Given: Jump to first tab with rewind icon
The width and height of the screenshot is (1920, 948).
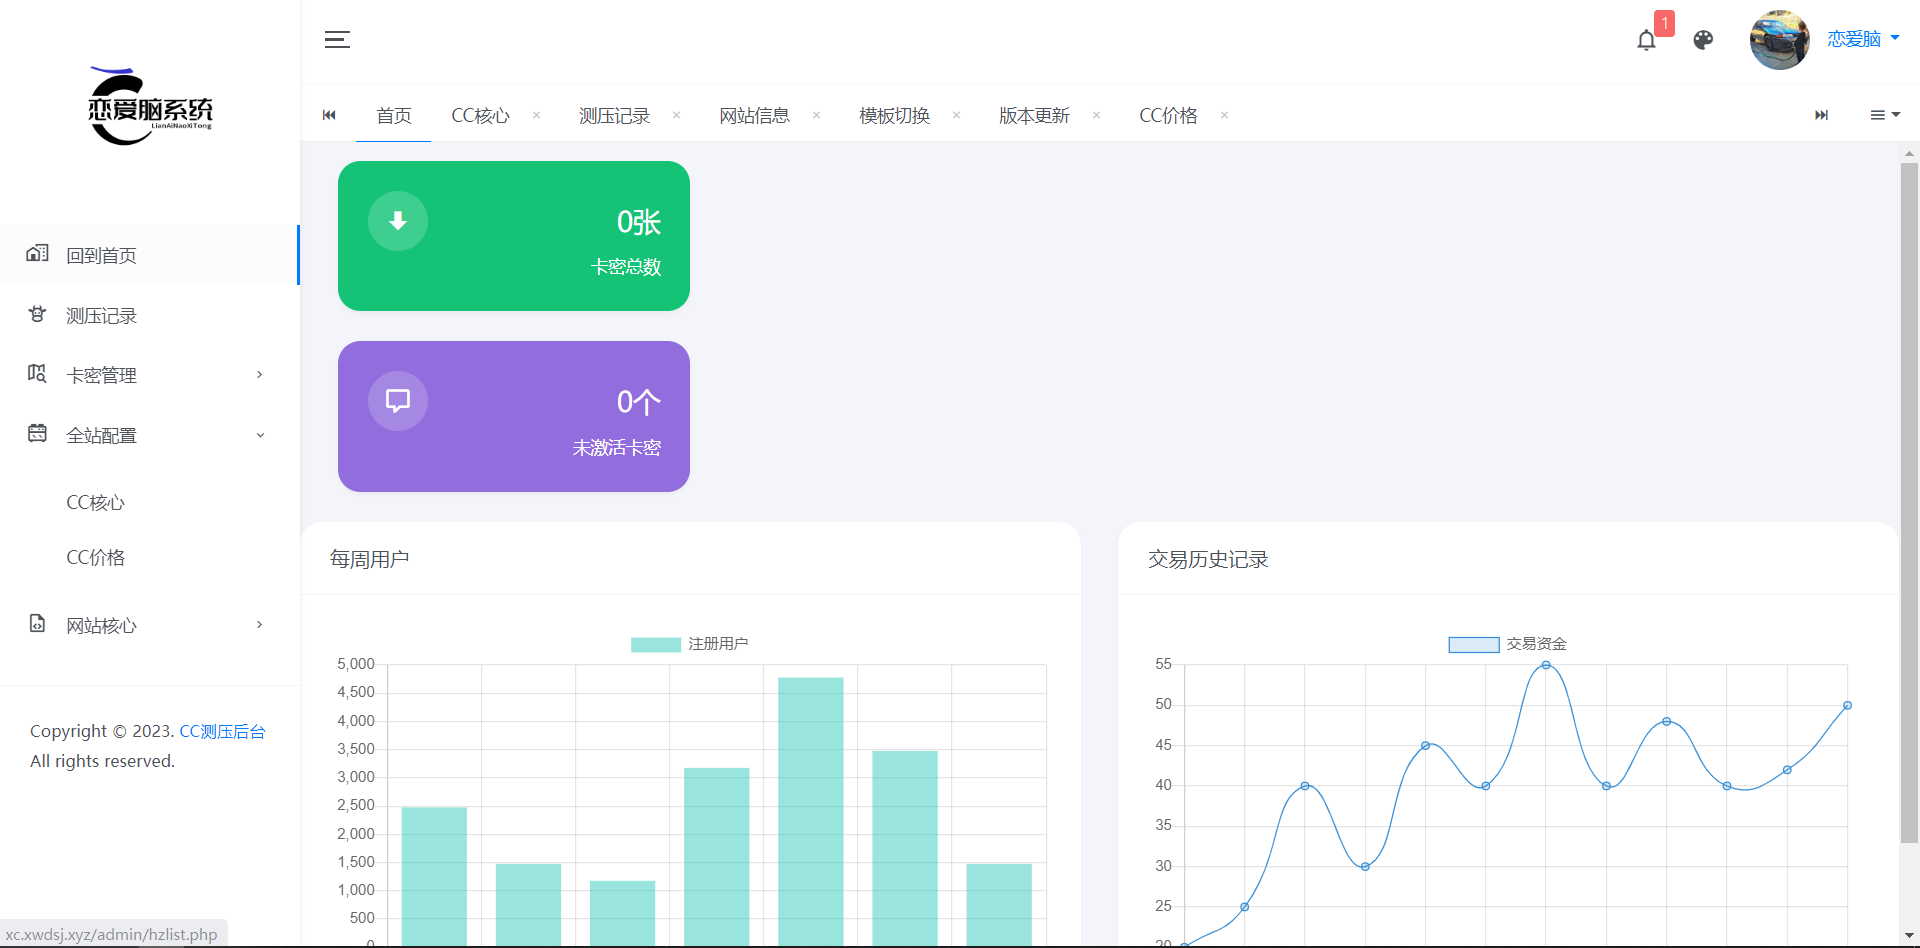Looking at the screenshot, I should pos(329,115).
